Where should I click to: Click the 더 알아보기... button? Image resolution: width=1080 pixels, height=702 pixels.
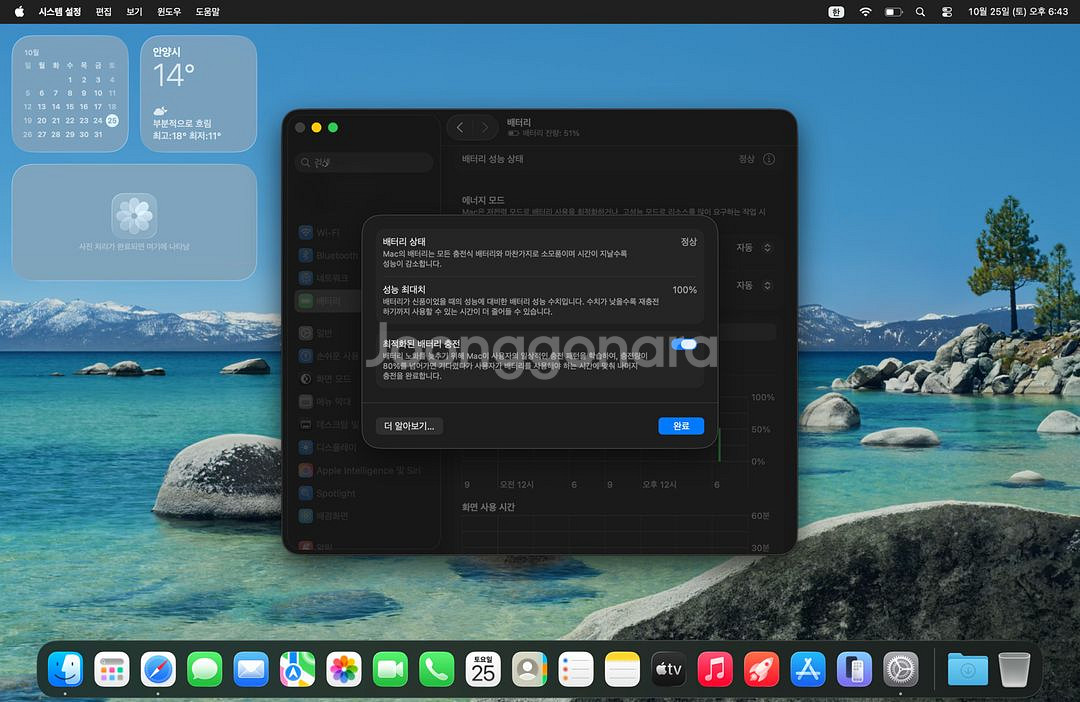coord(410,426)
